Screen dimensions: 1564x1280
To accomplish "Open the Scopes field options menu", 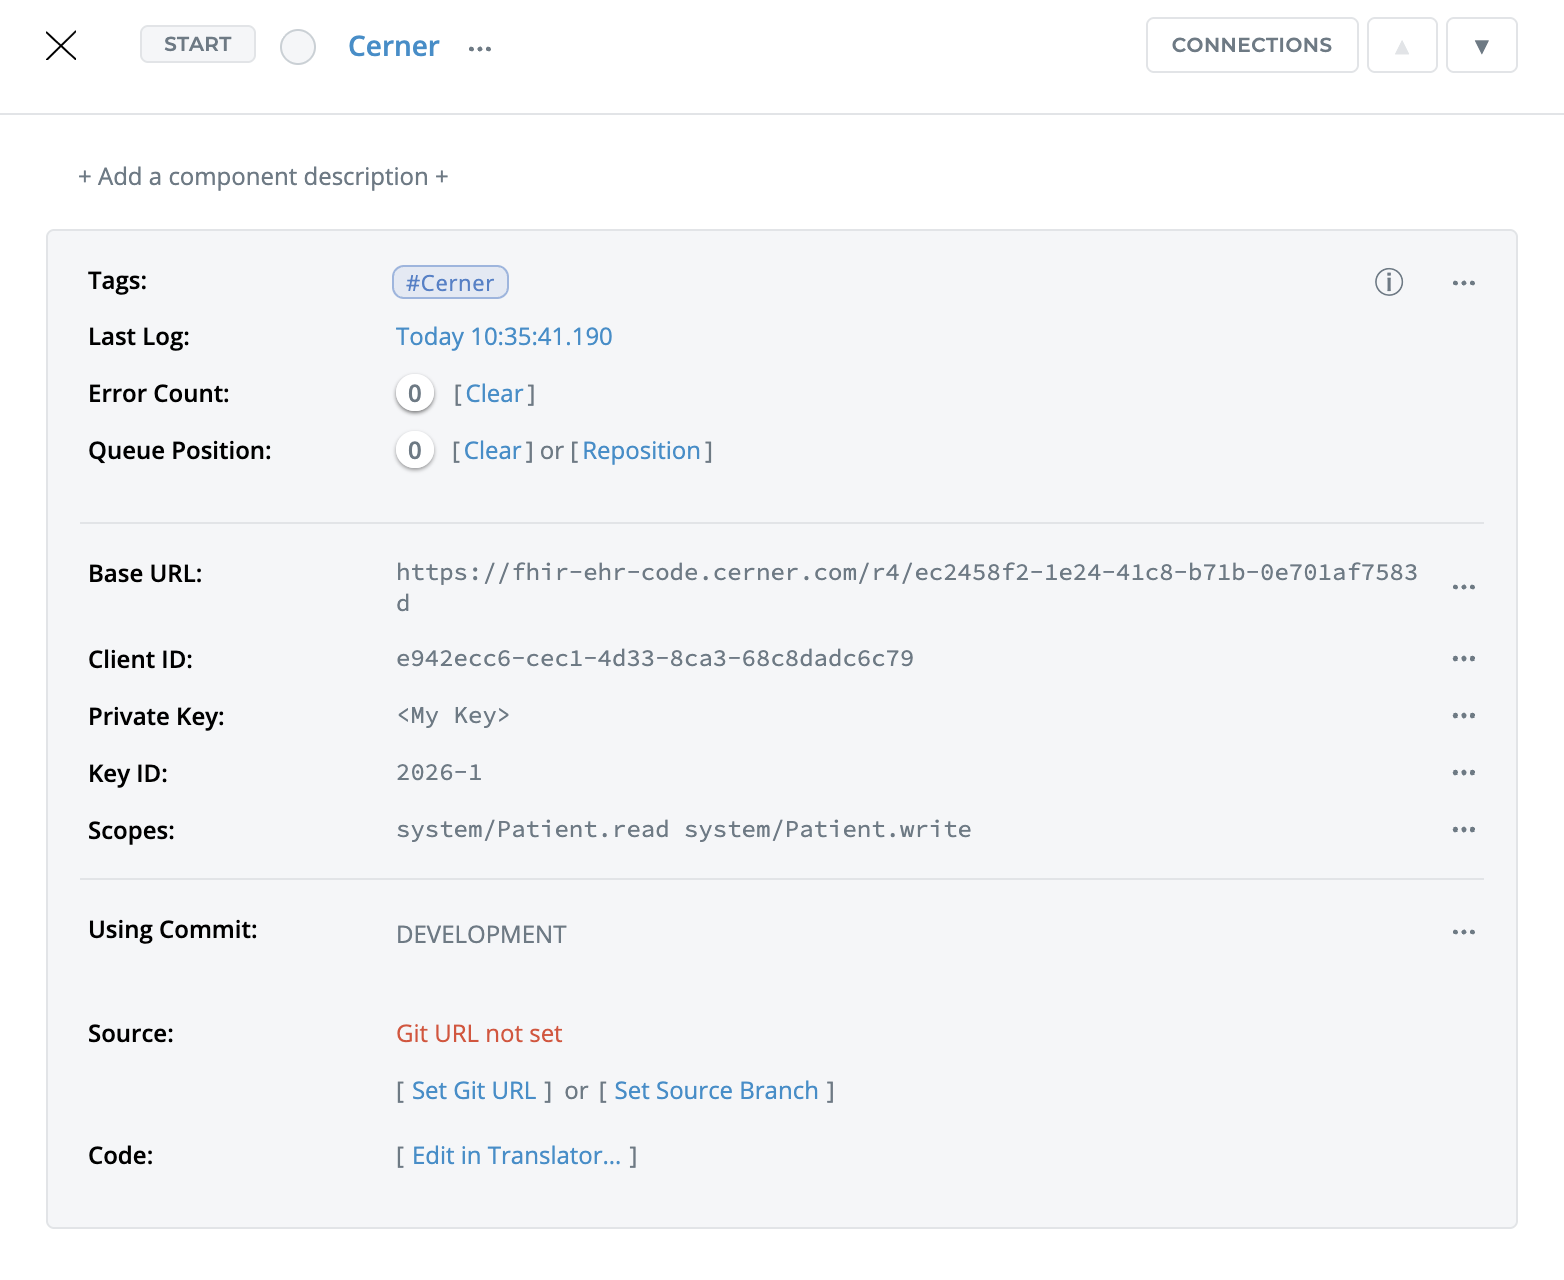I will pos(1463,830).
